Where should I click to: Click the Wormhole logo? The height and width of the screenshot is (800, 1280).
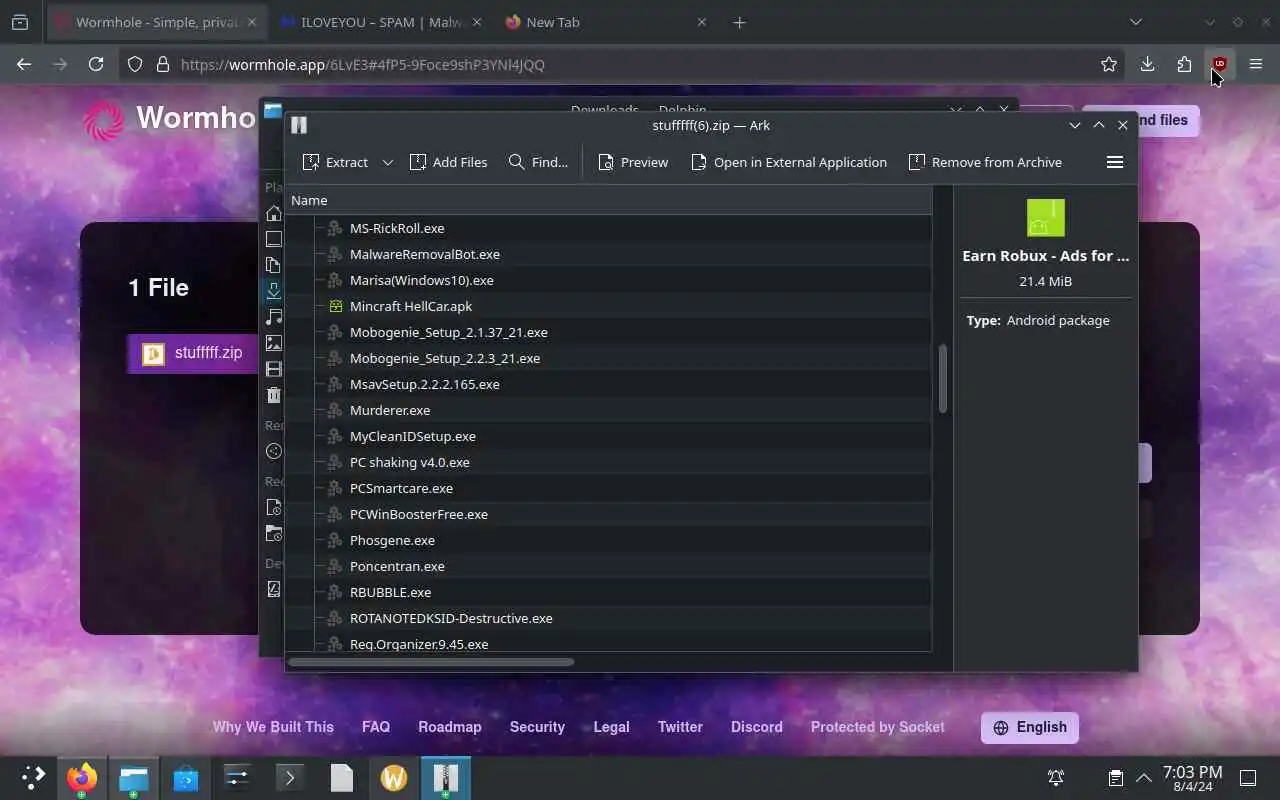[104, 120]
